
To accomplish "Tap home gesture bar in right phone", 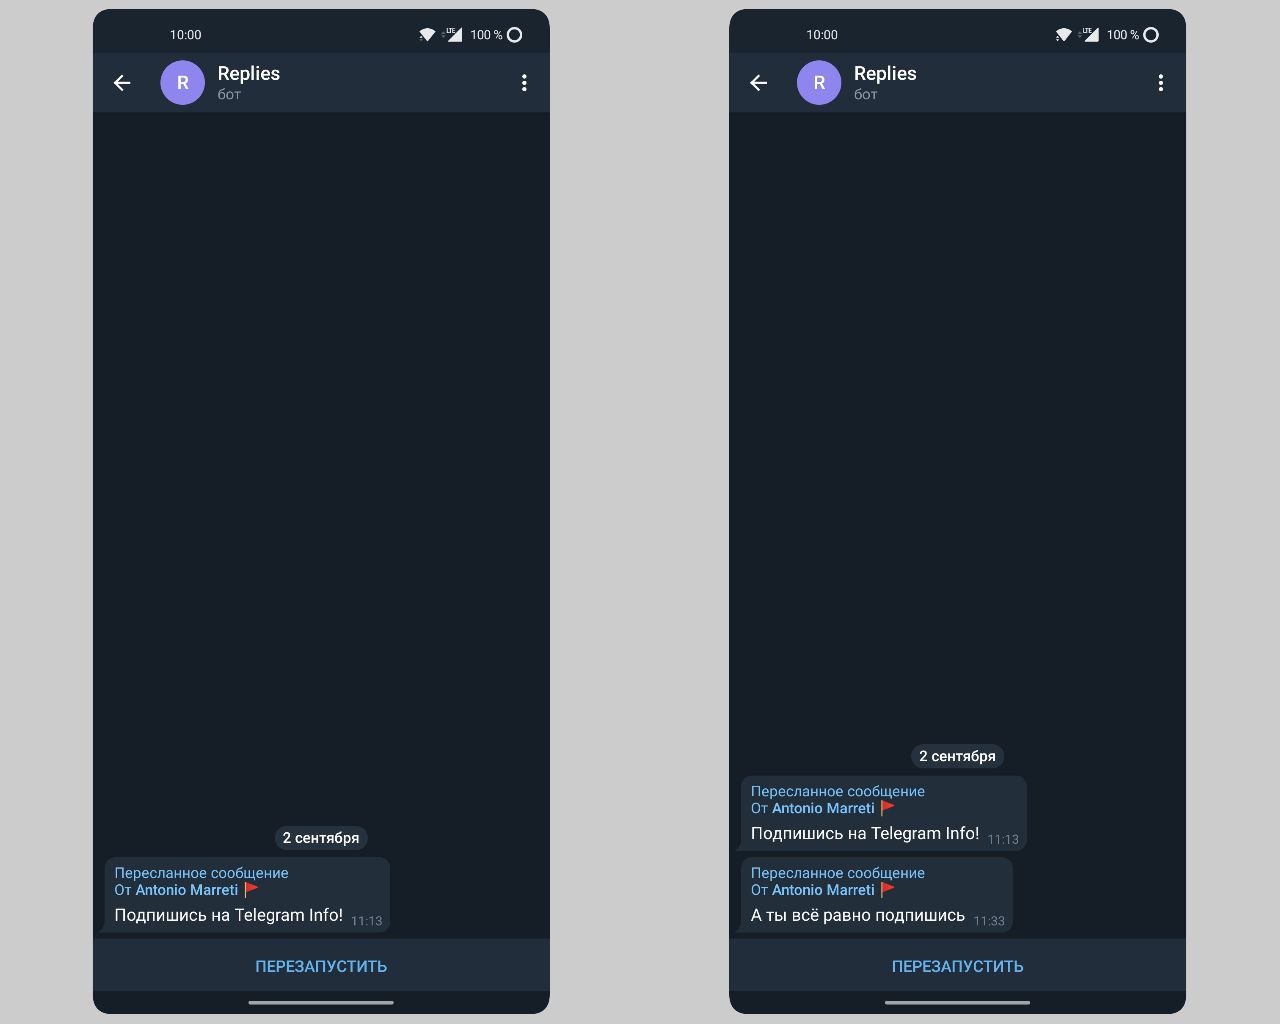I will click(958, 1002).
